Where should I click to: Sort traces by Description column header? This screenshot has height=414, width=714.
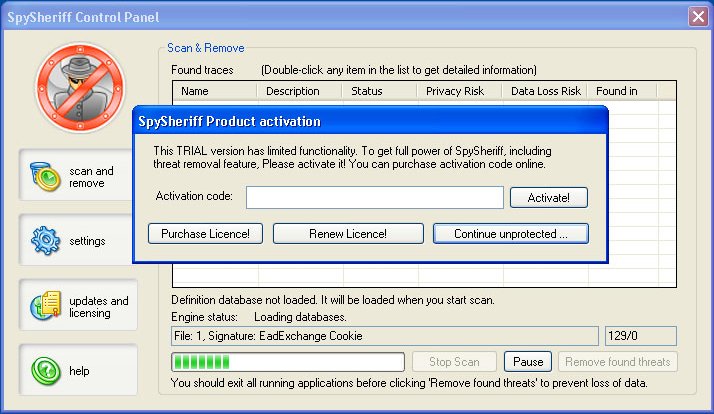(x=299, y=91)
